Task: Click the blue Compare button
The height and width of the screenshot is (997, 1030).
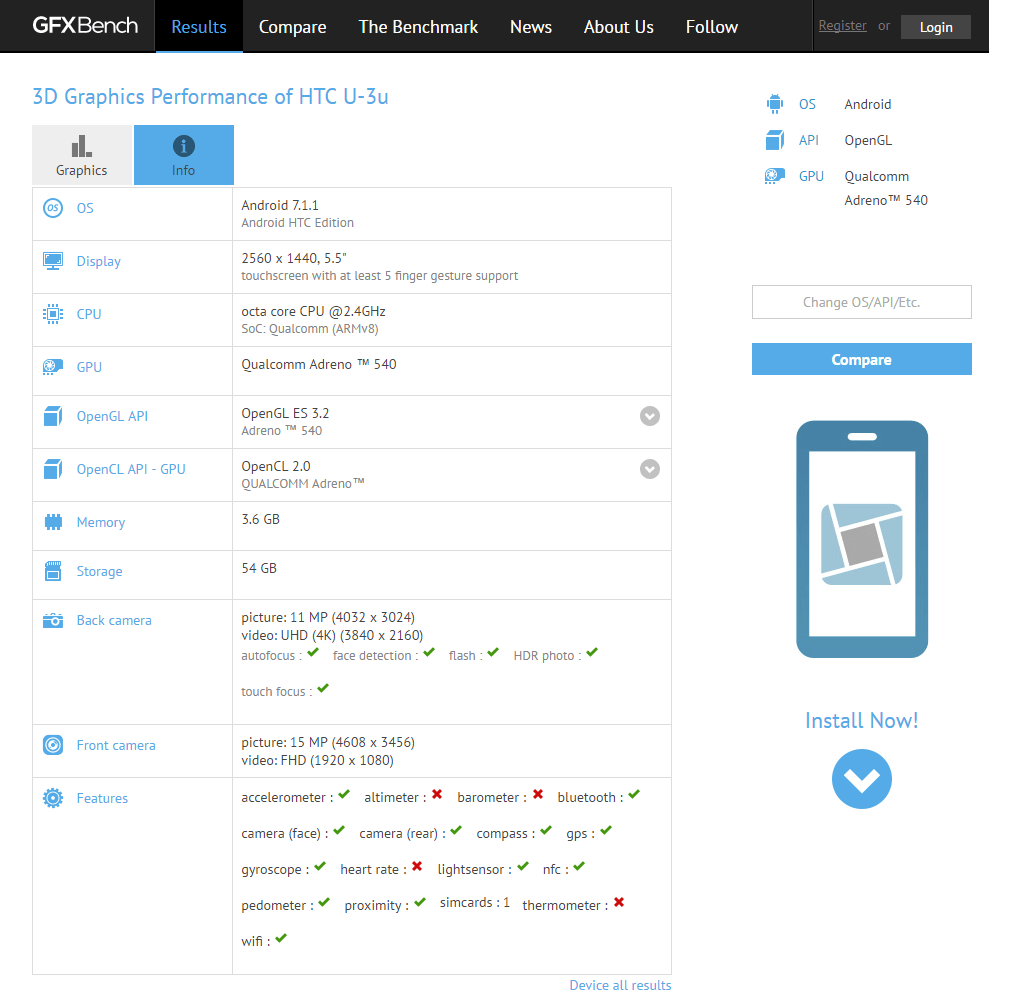Action: coord(862,359)
